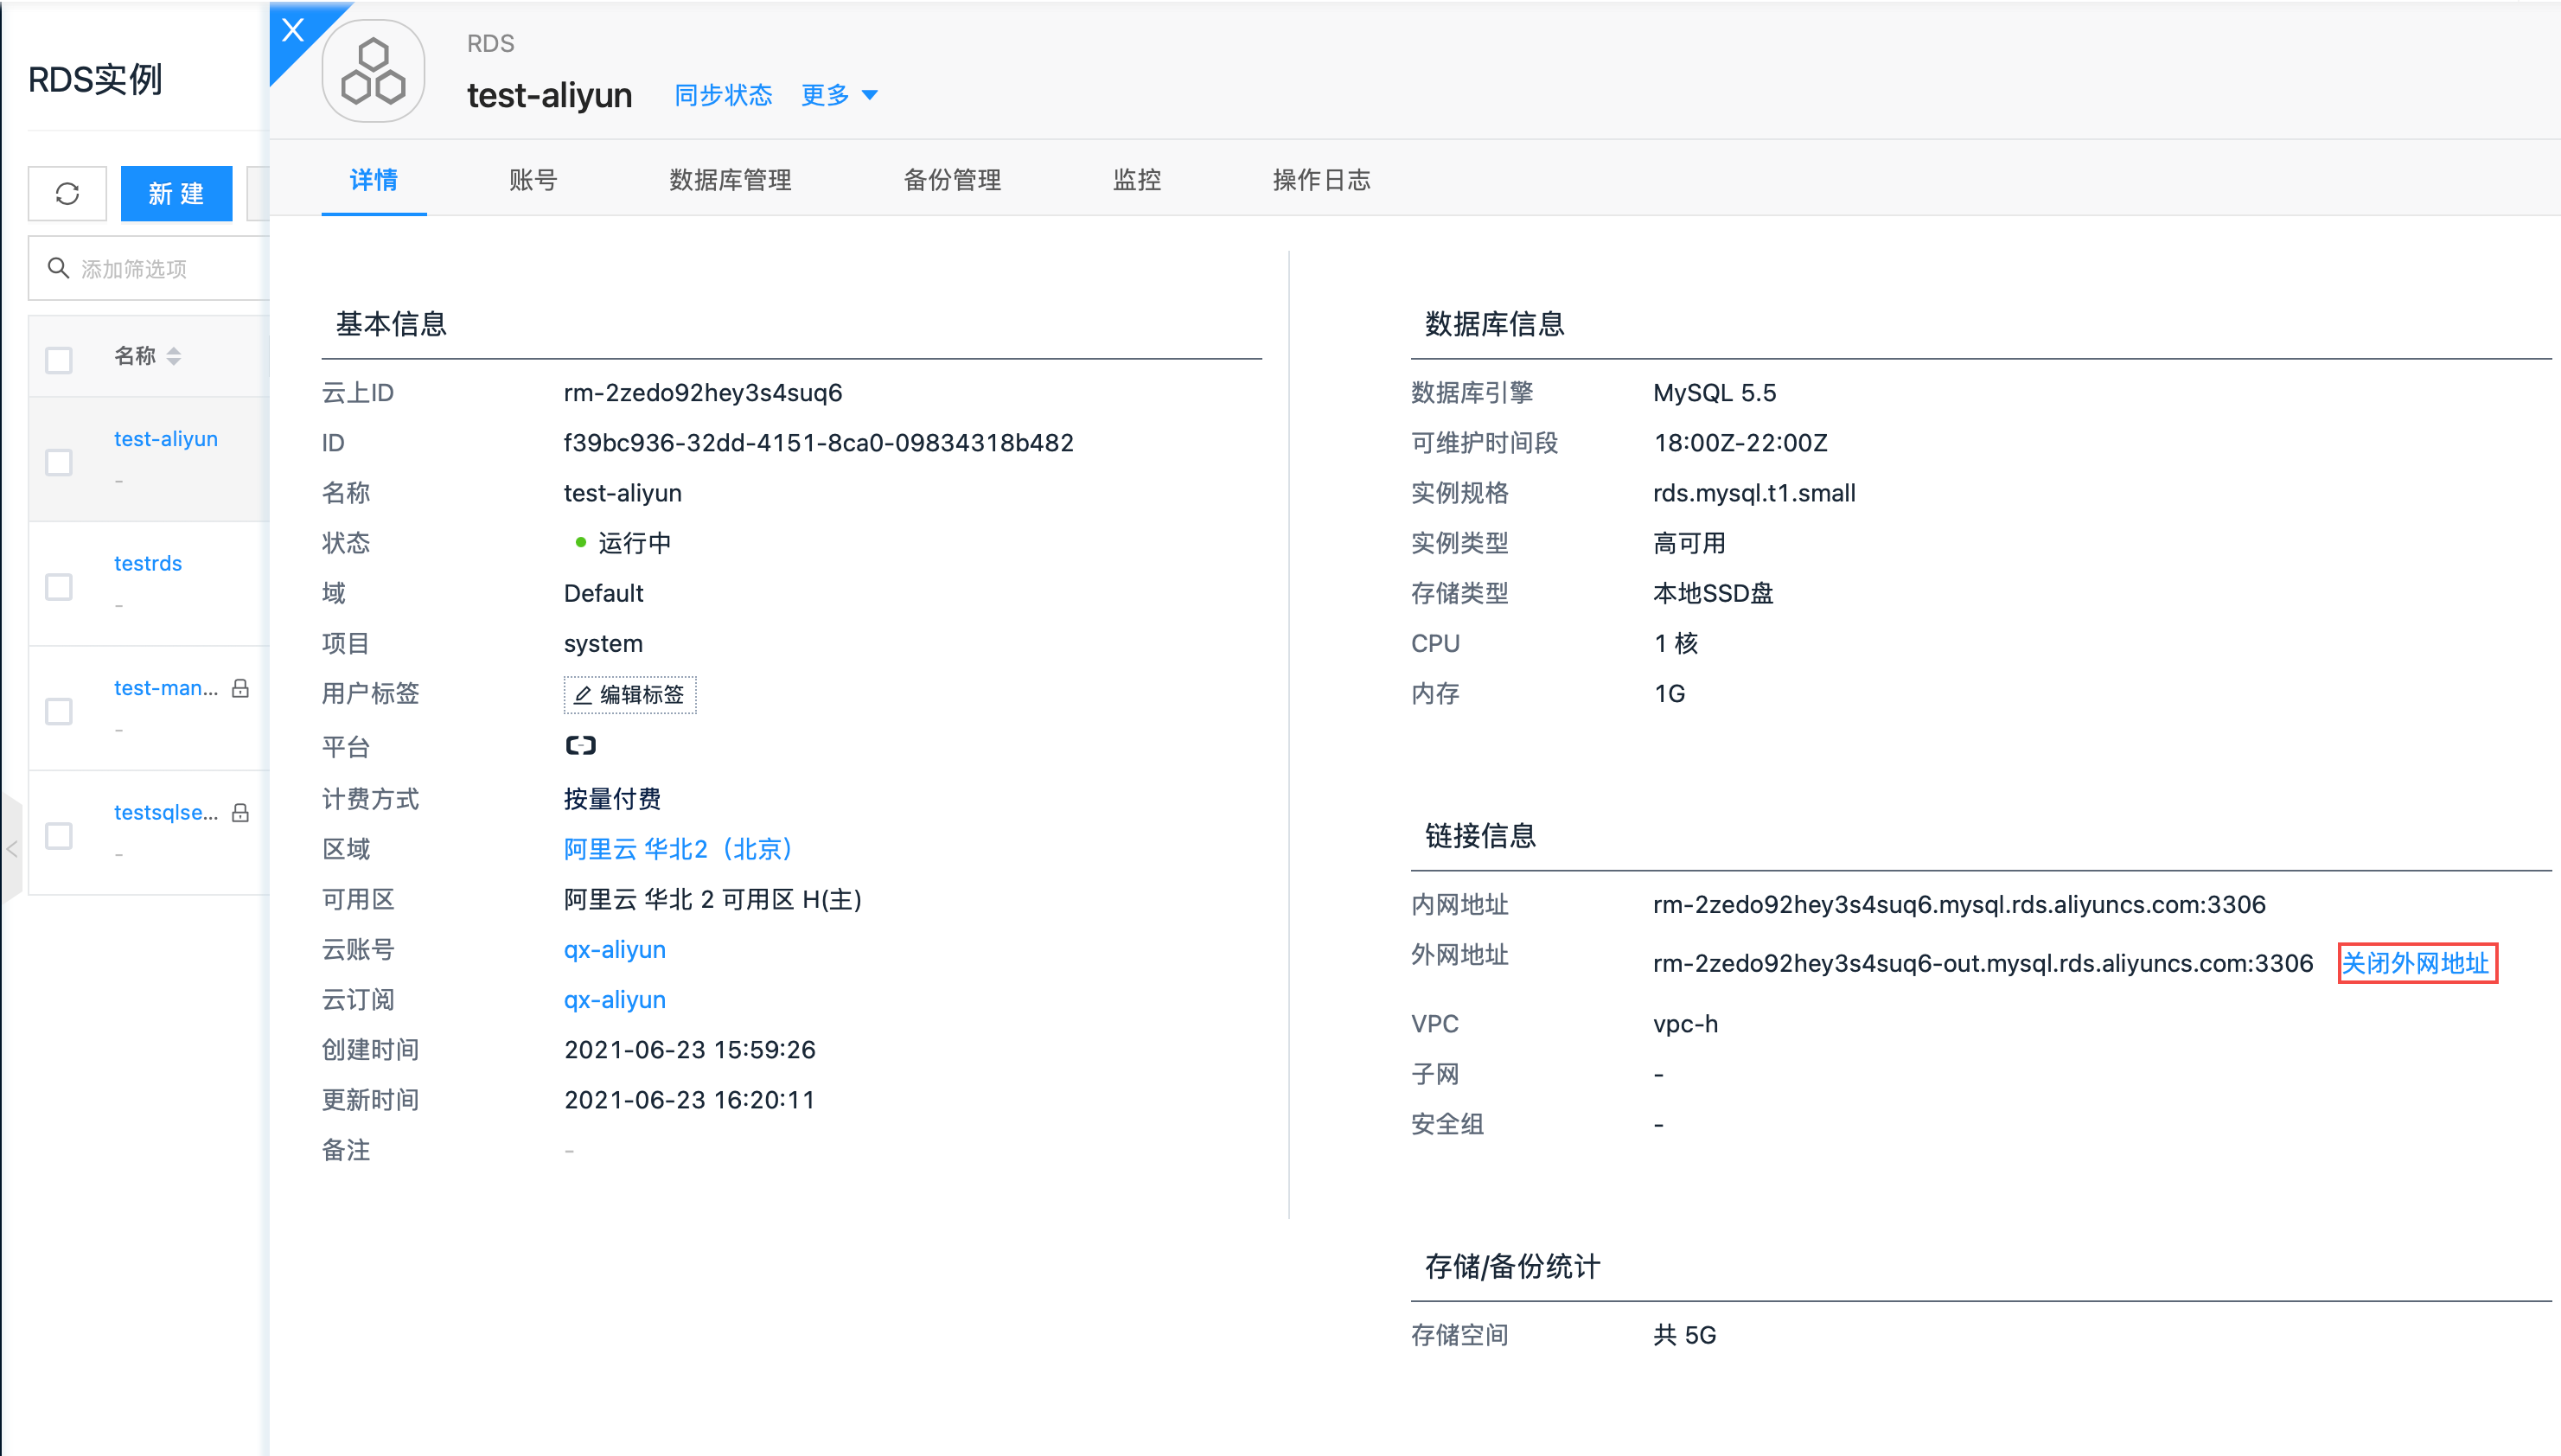Screen dimensions: 2561x1456
Task: Open the 备份管理 tab
Action: click(951, 180)
